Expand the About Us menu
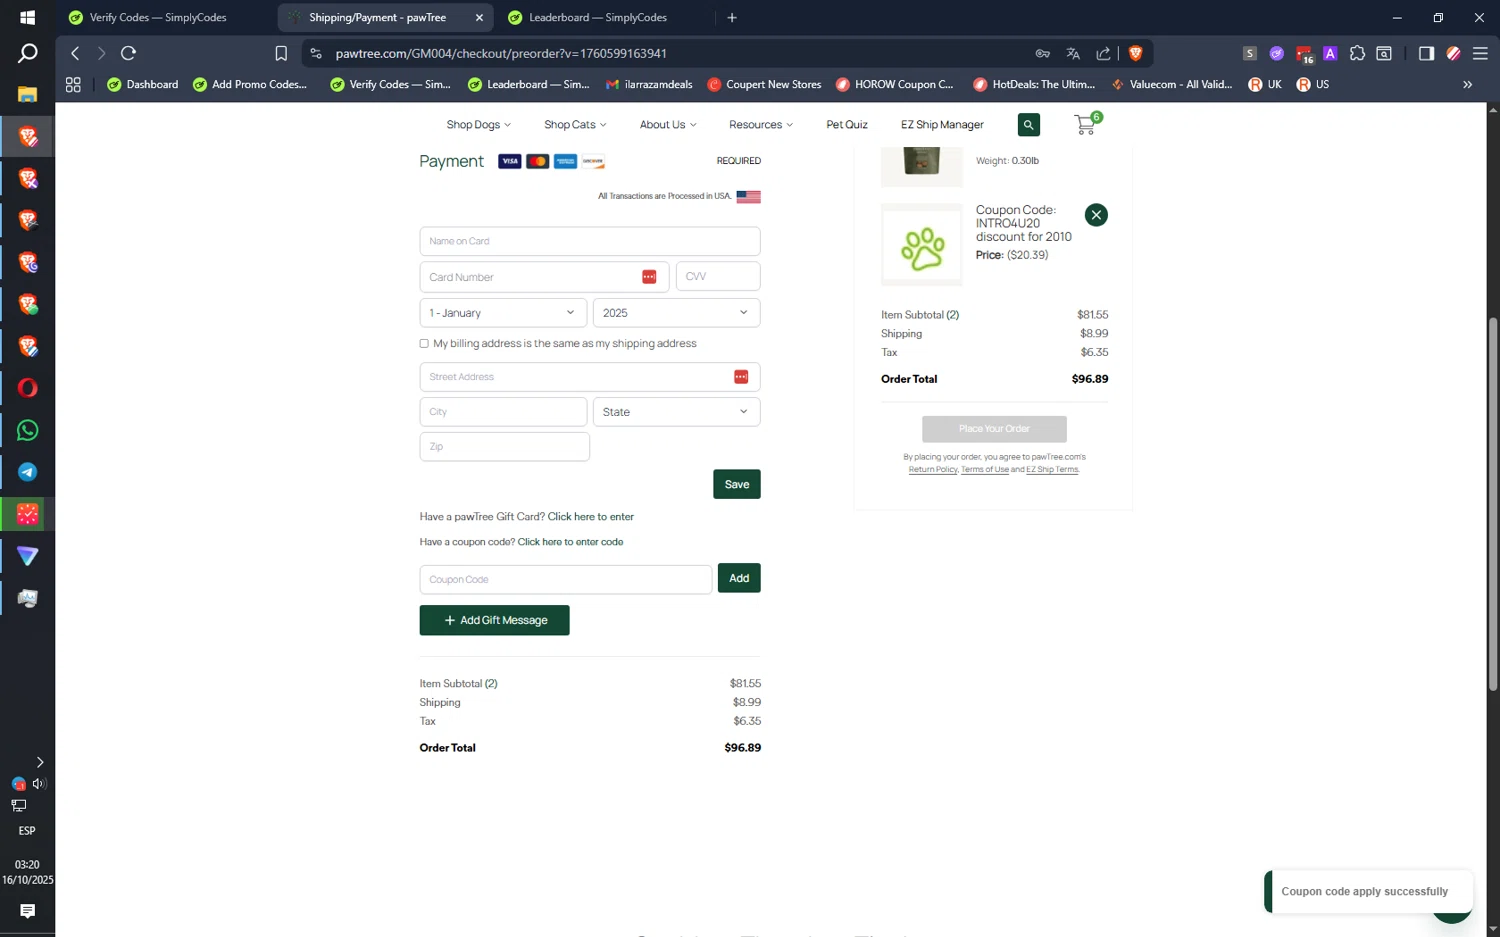Image resolution: width=1500 pixels, height=937 pixels. pyautogui.click(x=668, y=125)
